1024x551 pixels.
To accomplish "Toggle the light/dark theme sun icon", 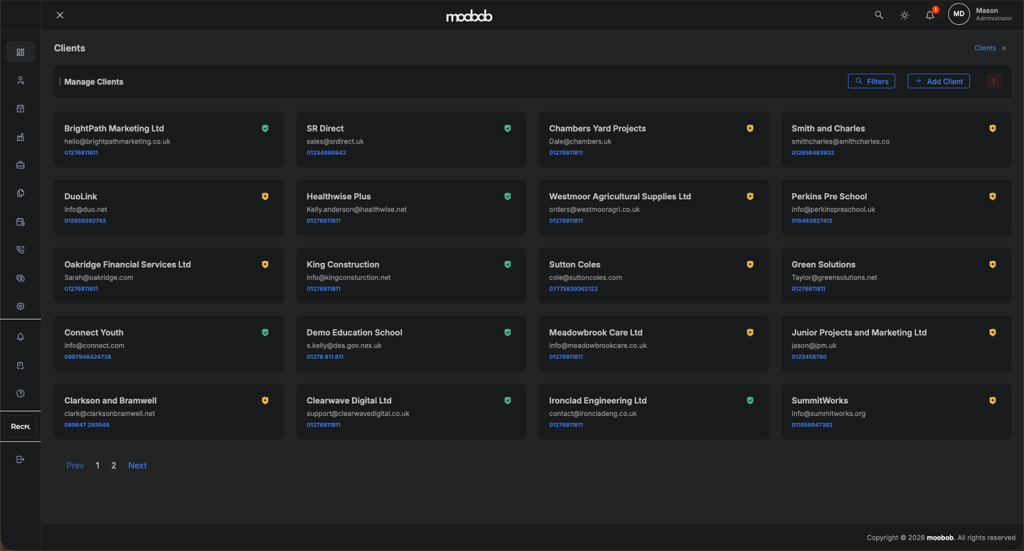I will 904,15.
